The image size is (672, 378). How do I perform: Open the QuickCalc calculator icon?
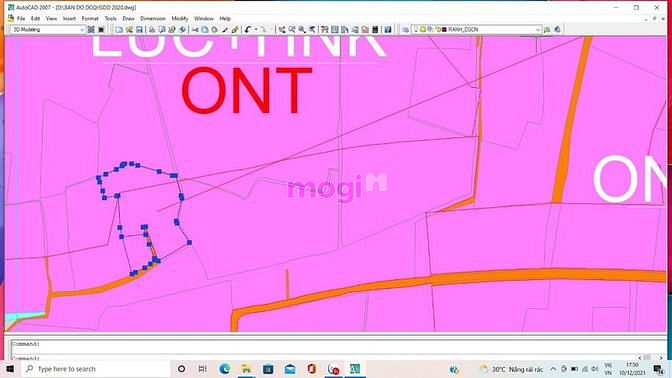375,30
